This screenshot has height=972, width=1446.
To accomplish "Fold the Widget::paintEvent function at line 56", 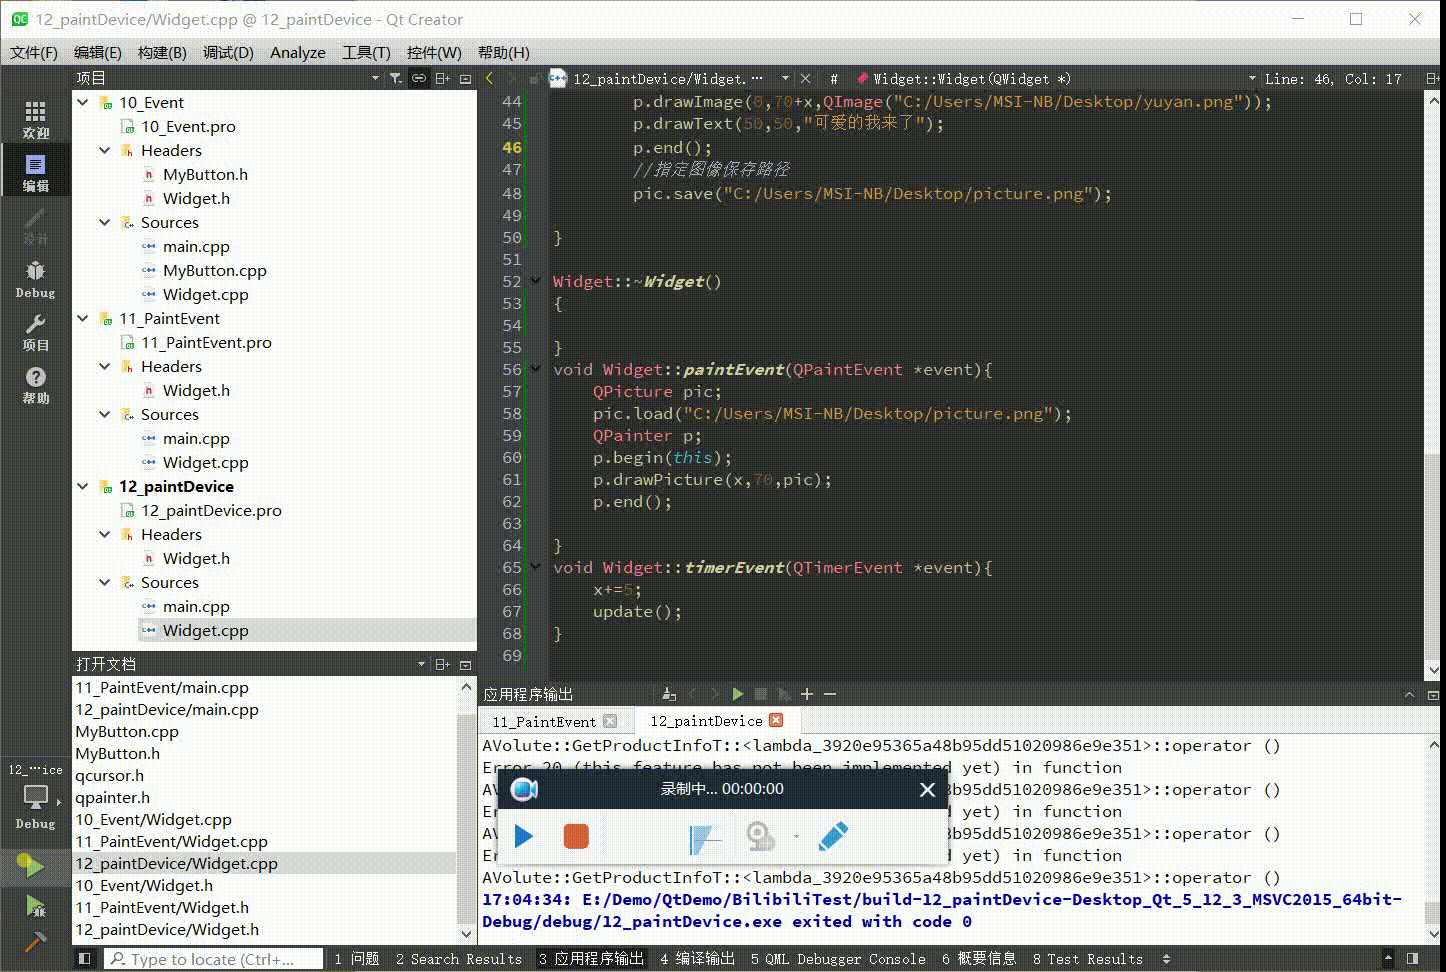I will point(536,369).
